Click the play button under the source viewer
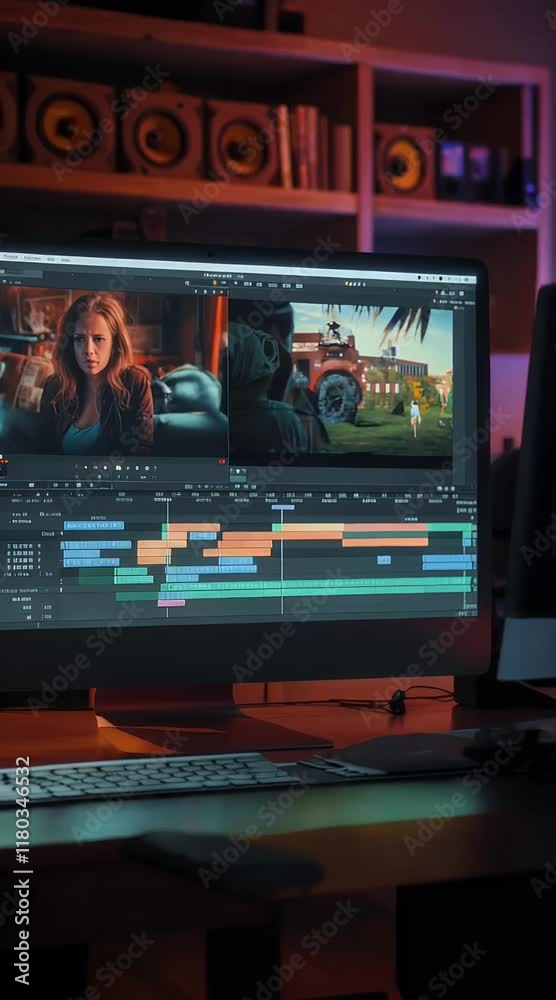This screenshot has width=556, height=1000. click(x=118, y=468)
